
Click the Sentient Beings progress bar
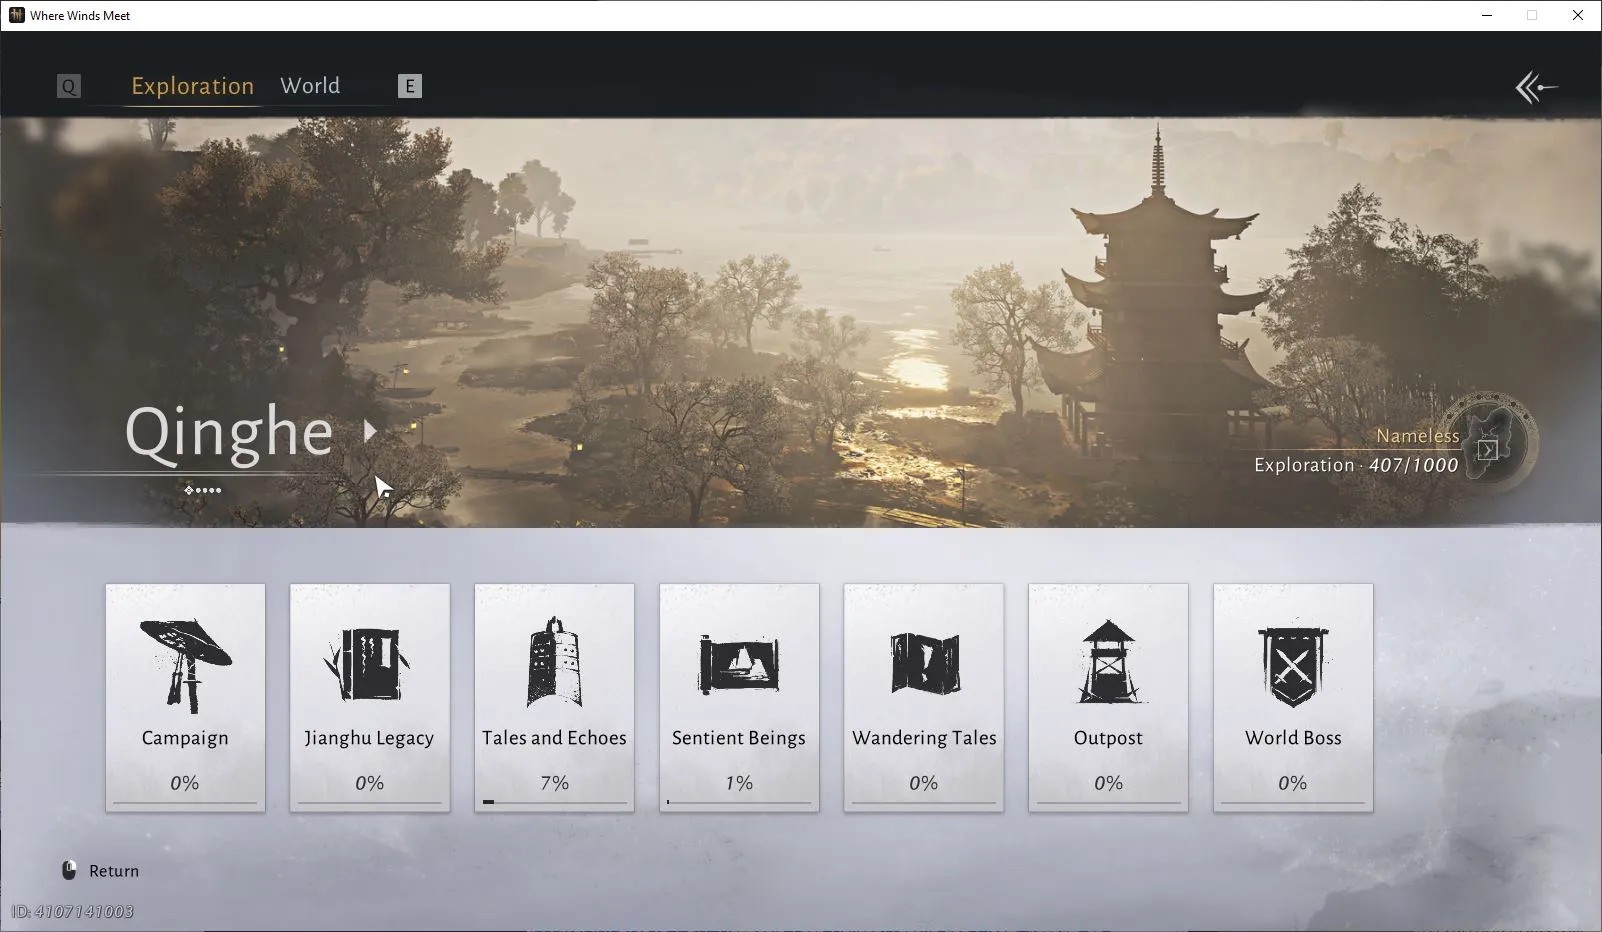coord(739,802)
